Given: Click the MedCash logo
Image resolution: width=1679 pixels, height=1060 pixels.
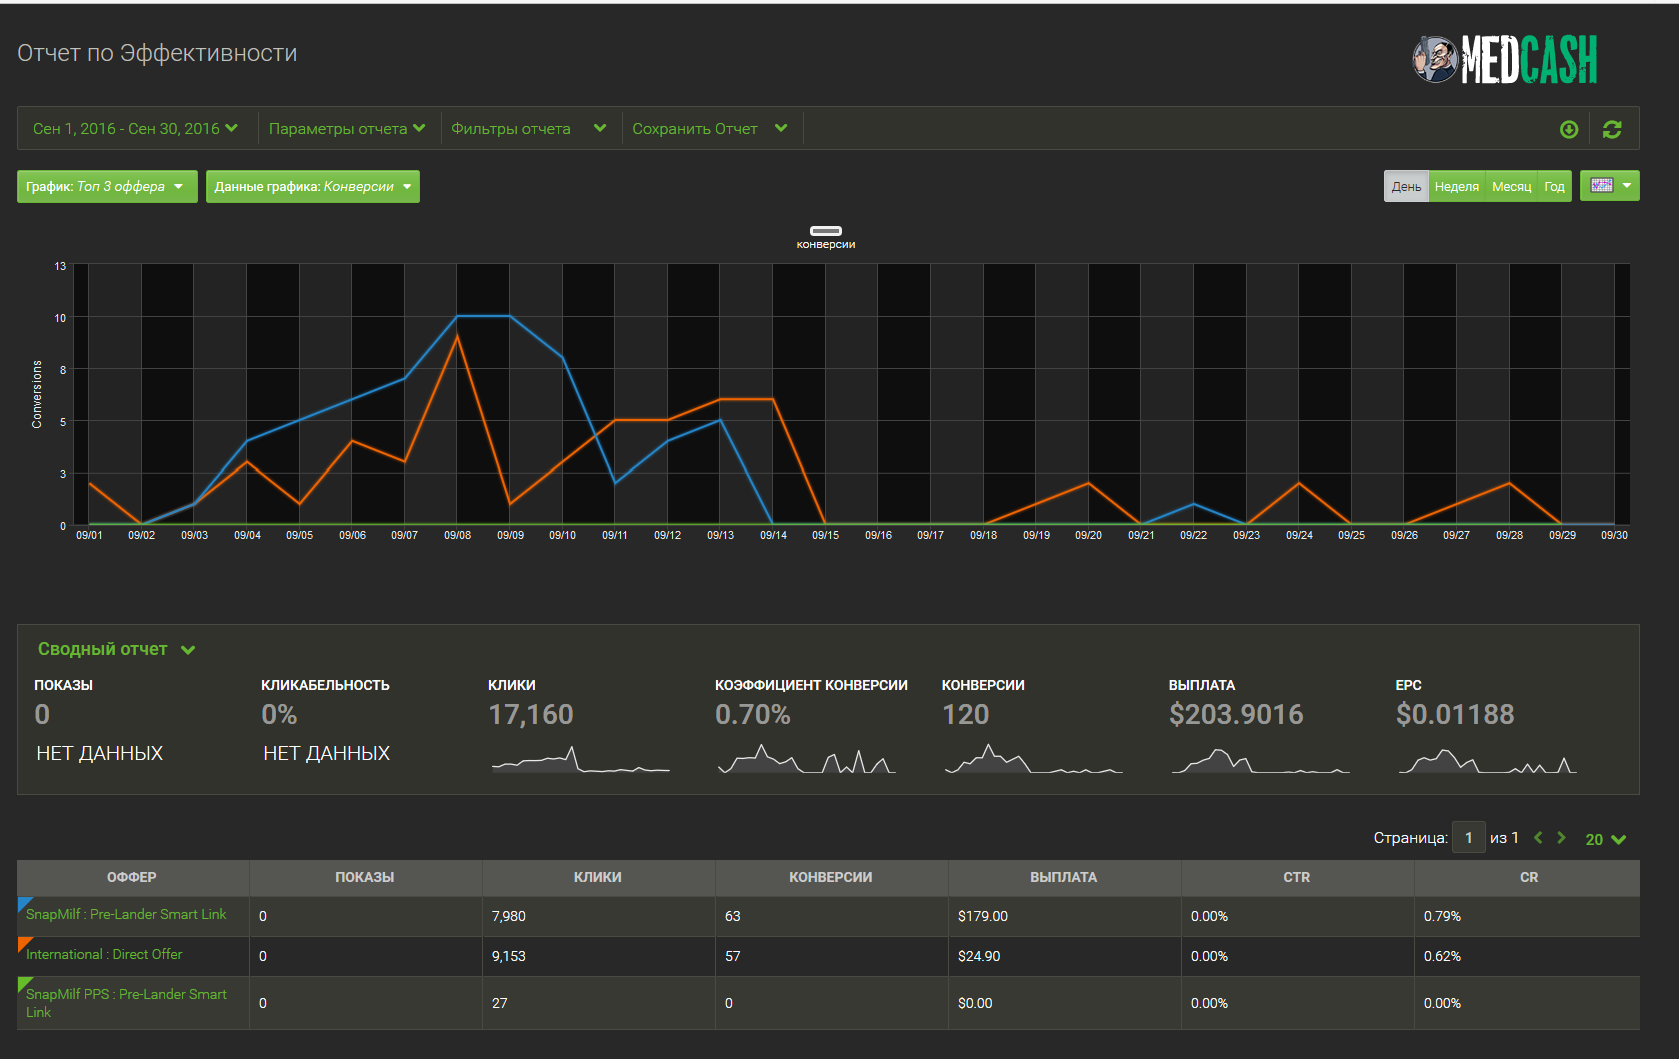Looking at the screenshot, I should pos(1505,60).
